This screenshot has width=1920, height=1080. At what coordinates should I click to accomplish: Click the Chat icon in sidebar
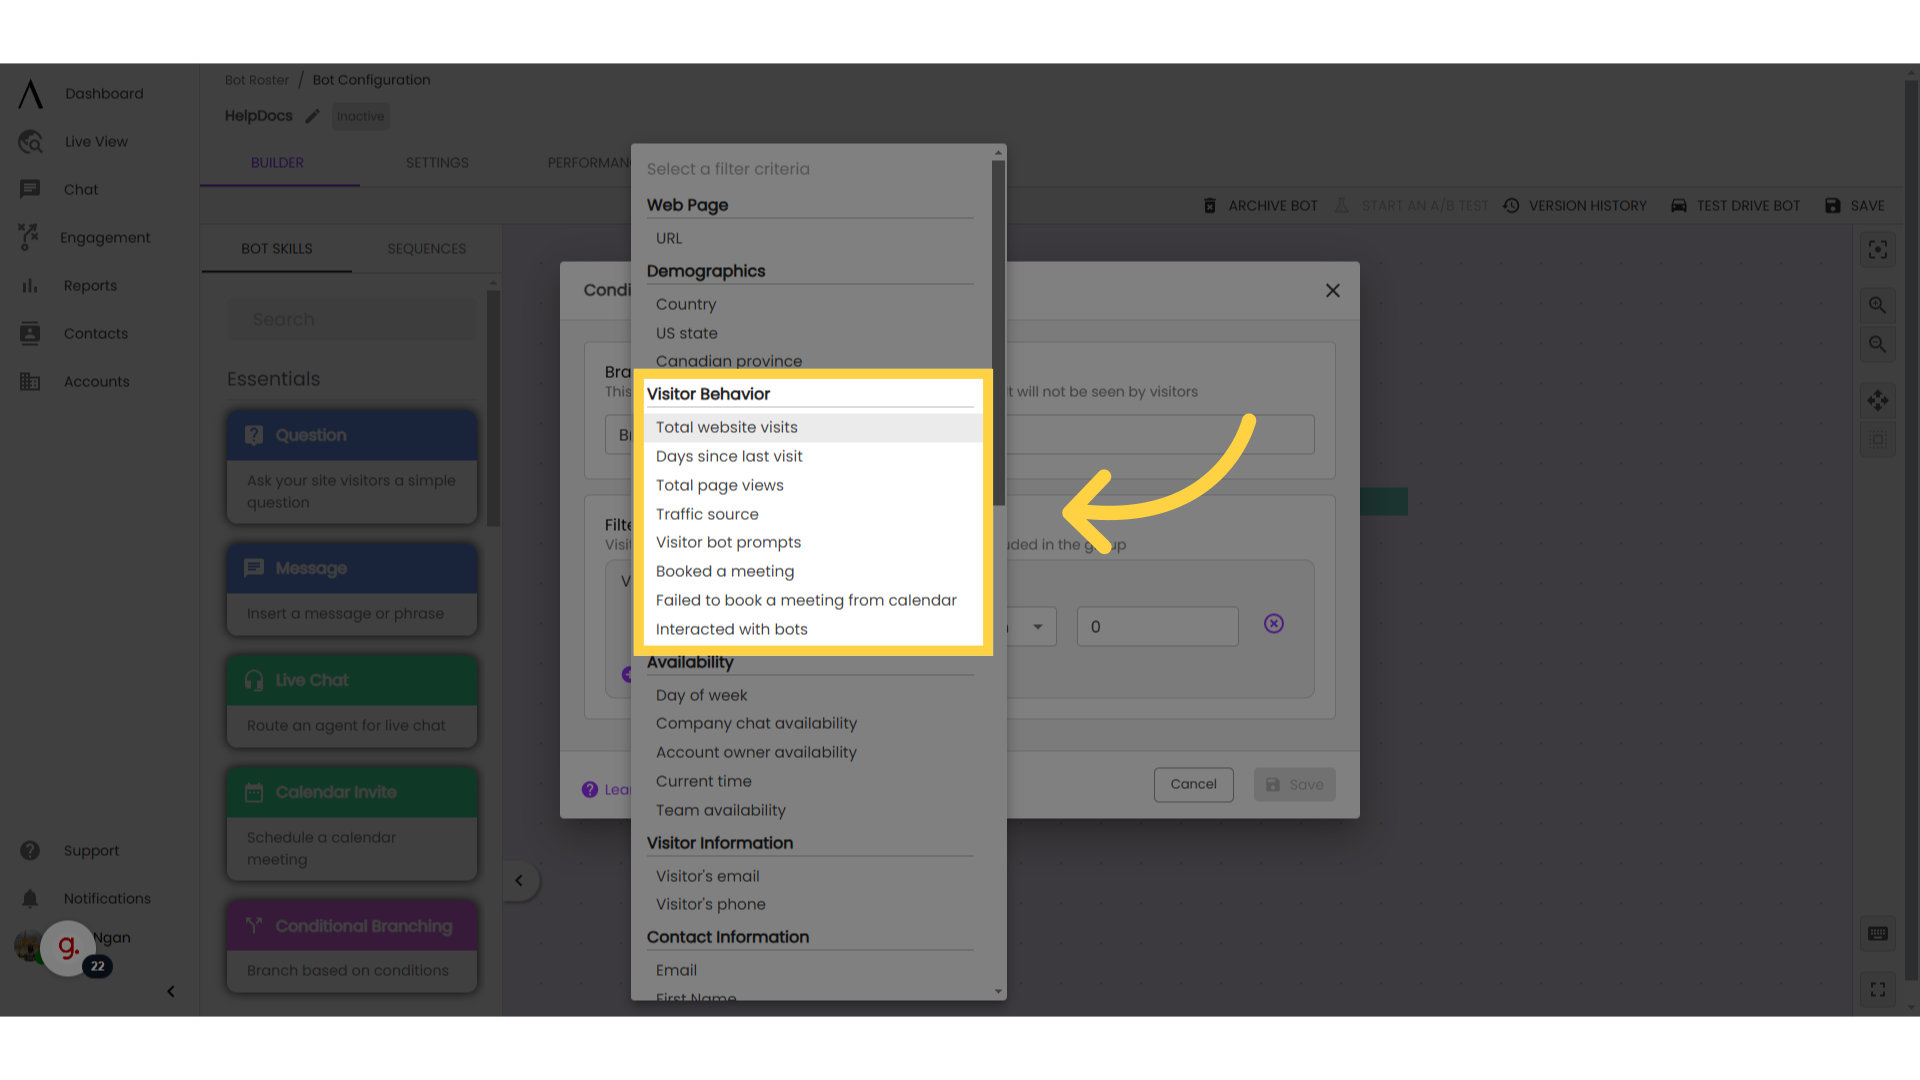point(29,189)
